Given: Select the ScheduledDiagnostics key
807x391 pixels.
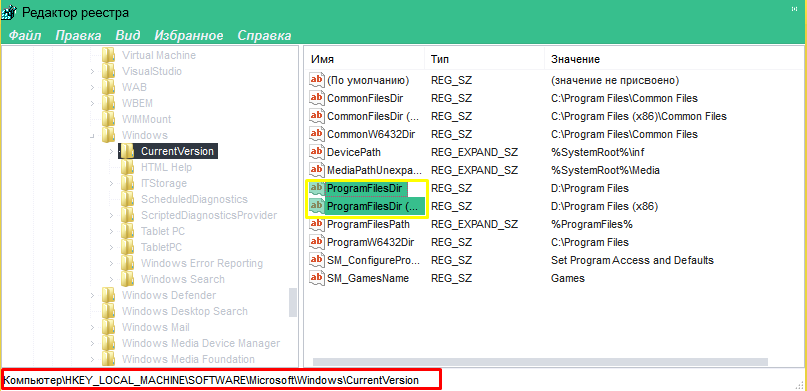Looking at the screenshot, I should tap(194, 199).
